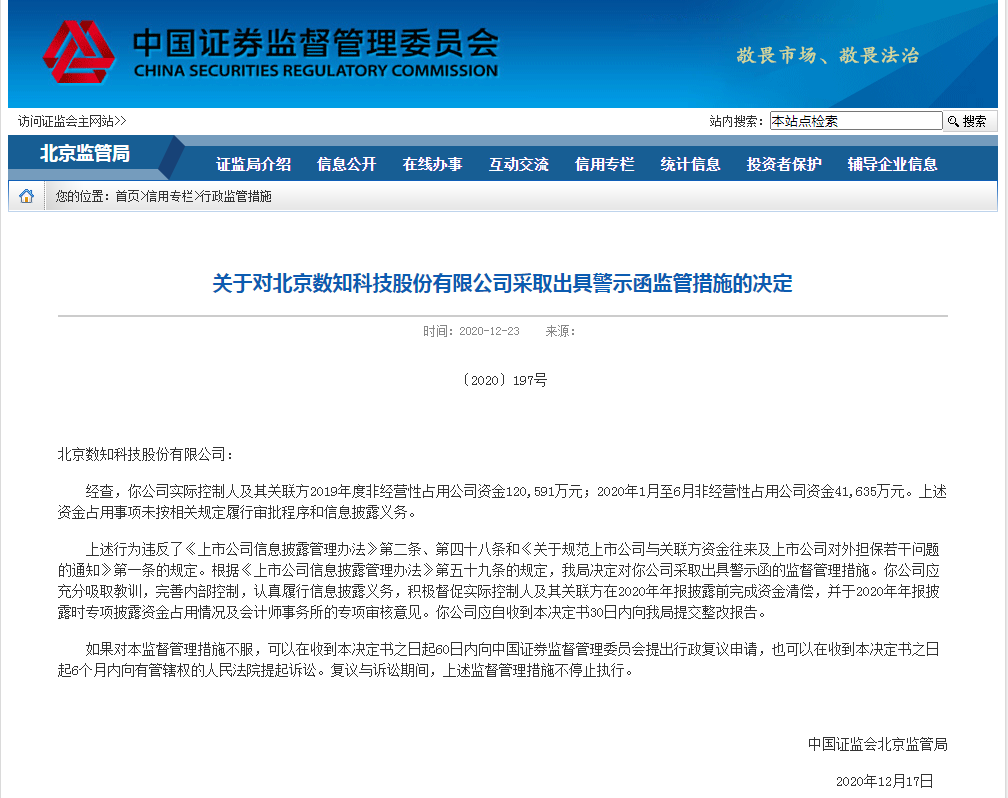Click the paragraph starting 如果对本监督管理措施不服
This screenshot has height=798, width=1008.
pyautogui.click(x=499, y=660)
